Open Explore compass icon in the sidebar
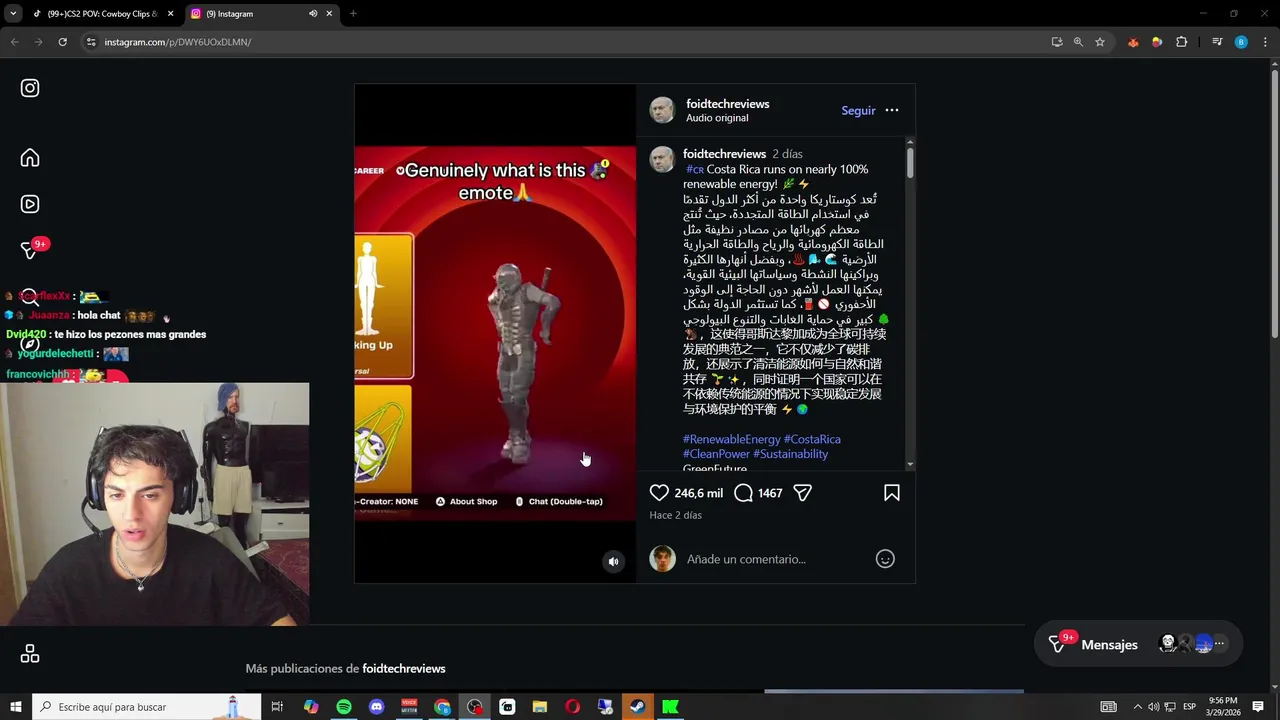 tap(30, 344)
